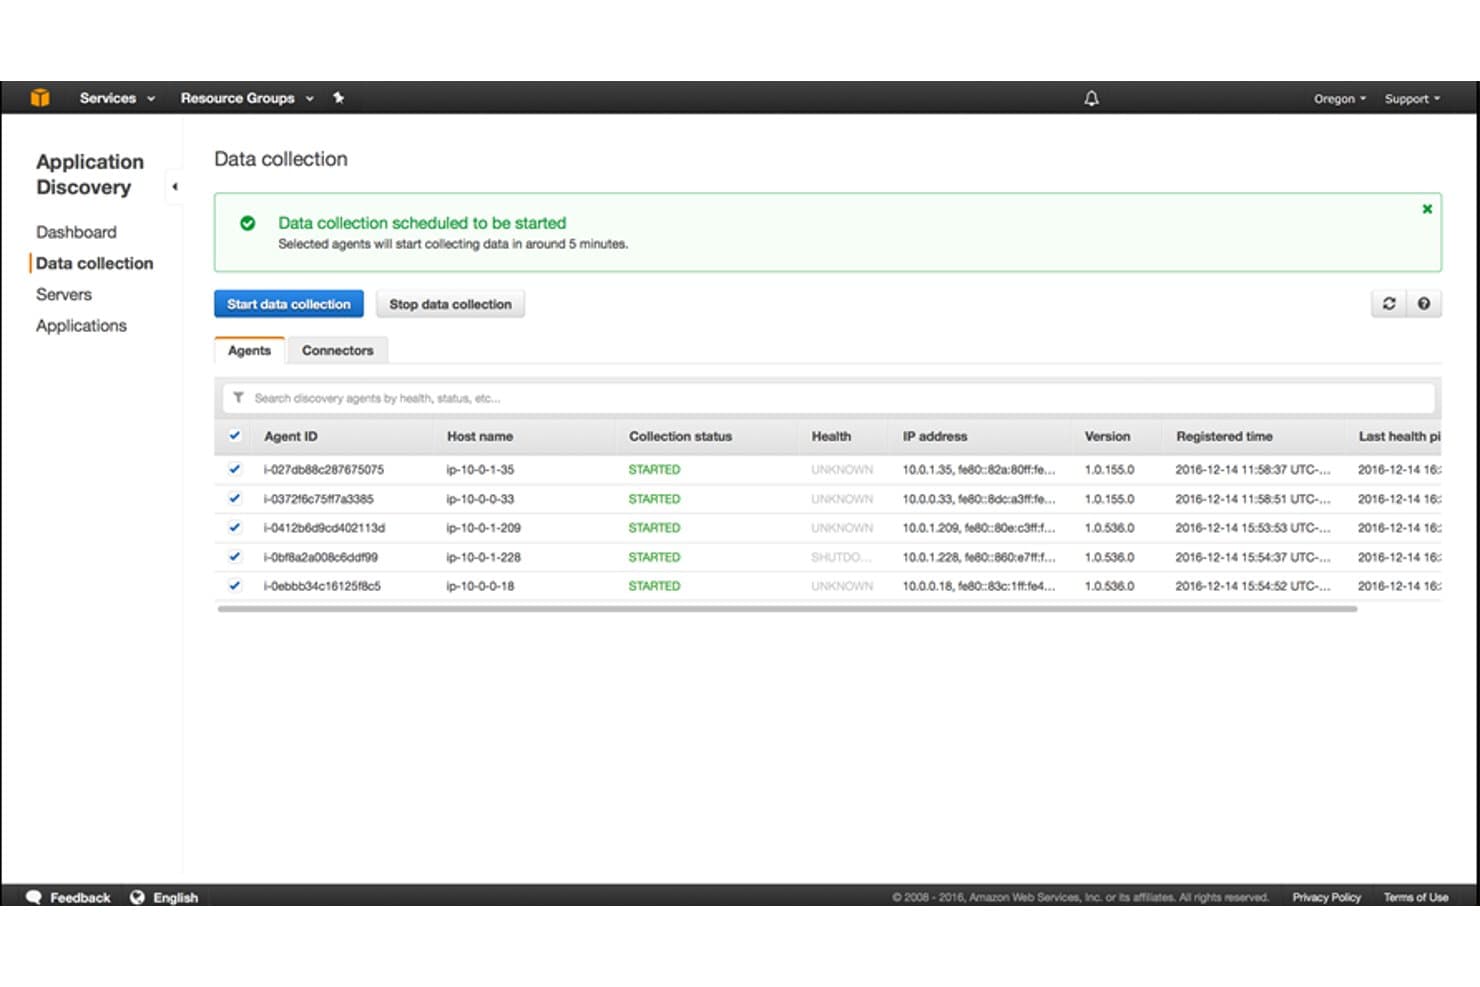Click the horizontal table scrollbar
1480x987 pixels.
(x=787, y=608)
